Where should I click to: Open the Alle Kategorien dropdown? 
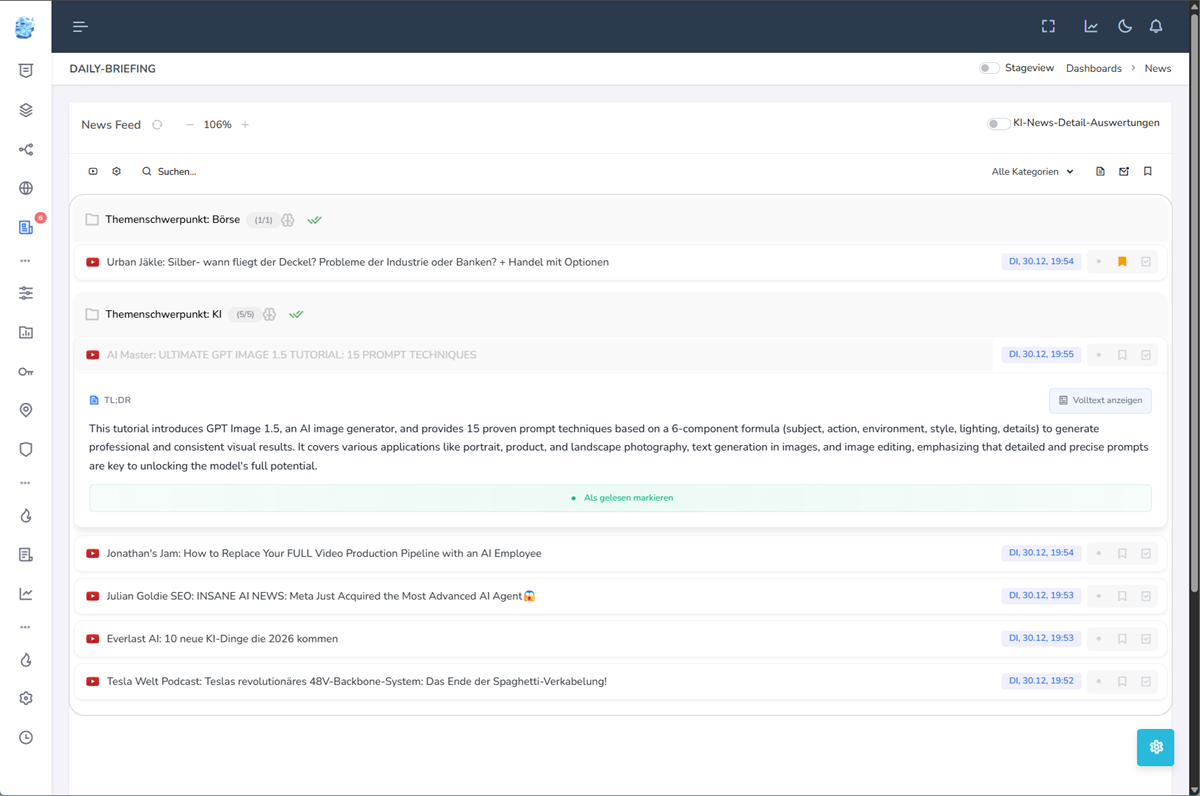click(x=1032, y=172)
